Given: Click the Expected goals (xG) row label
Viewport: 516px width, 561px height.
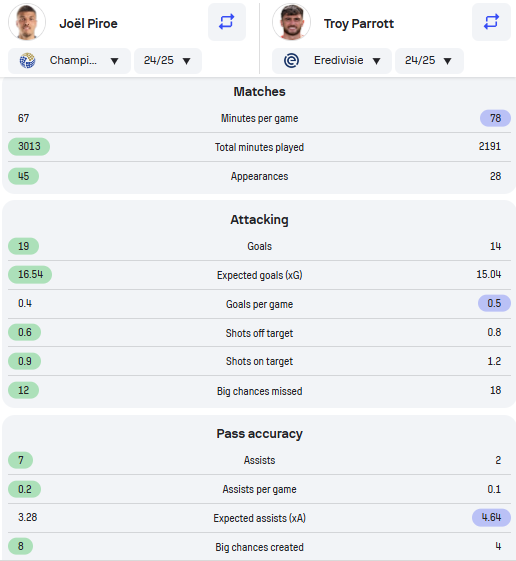Looking at the screenshot, I should coord(259,275).
